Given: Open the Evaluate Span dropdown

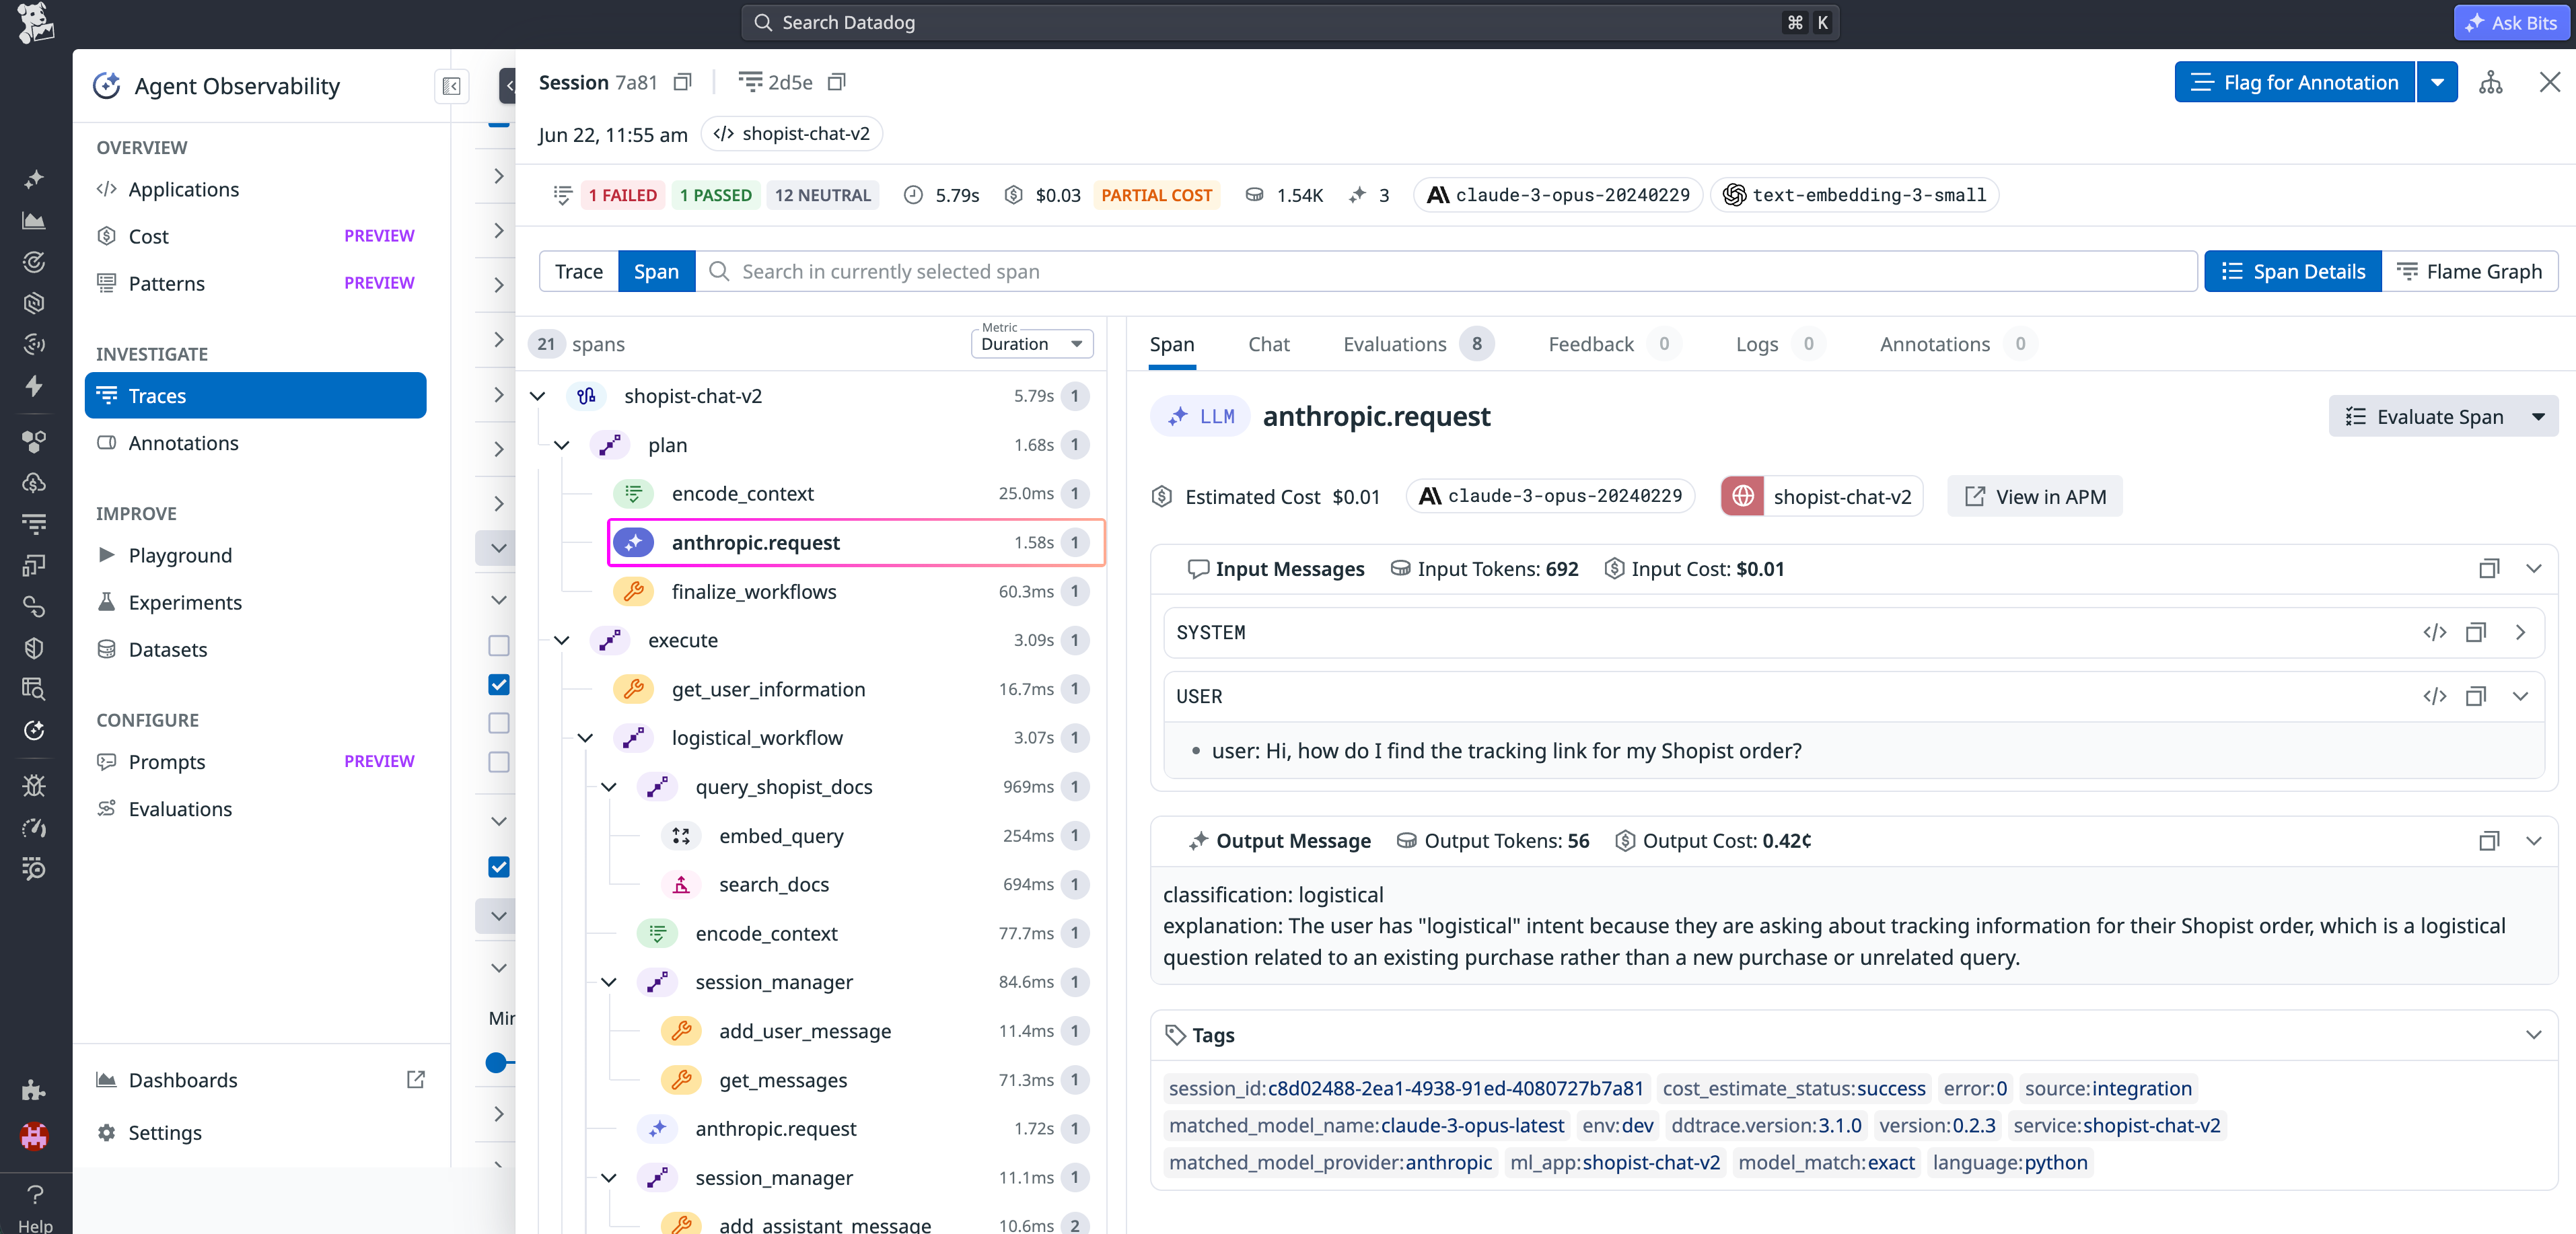Looking at the screenshot, I should click(x=2539, y=417).
